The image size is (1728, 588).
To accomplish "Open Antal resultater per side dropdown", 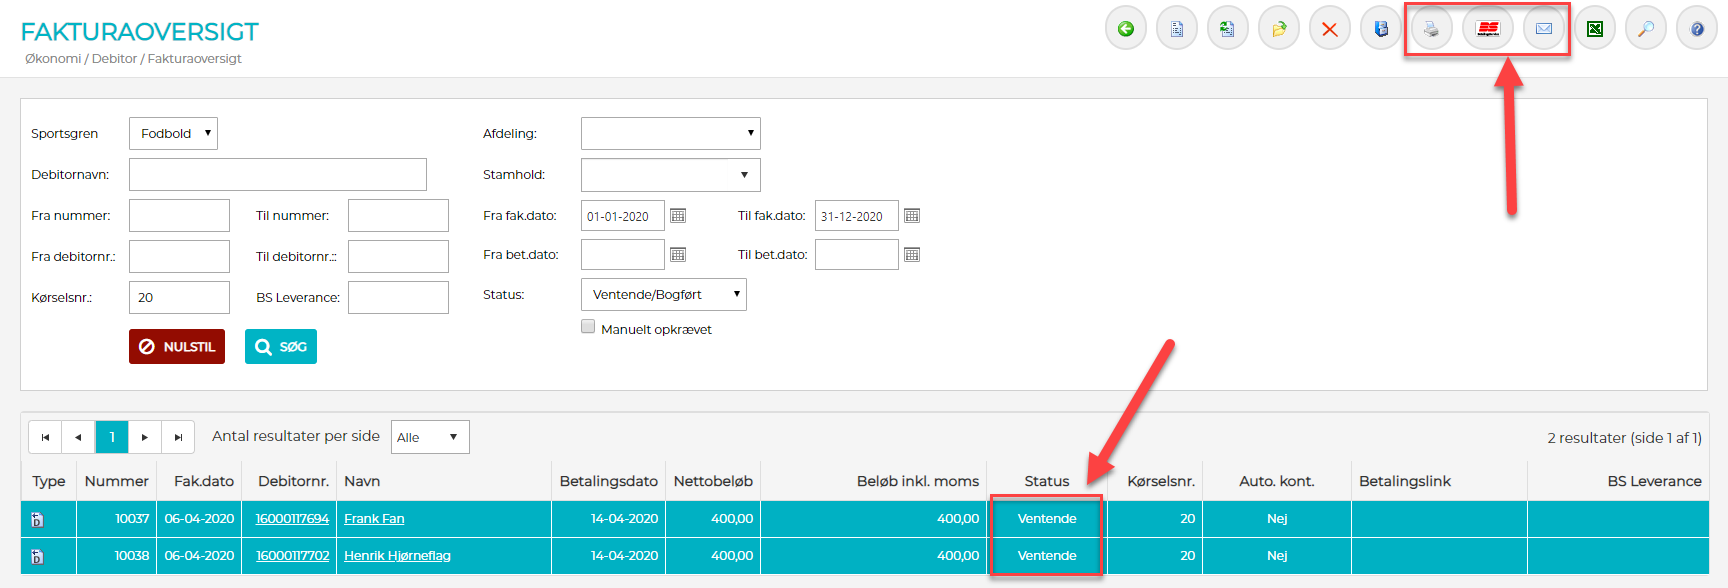I will 430,437.
